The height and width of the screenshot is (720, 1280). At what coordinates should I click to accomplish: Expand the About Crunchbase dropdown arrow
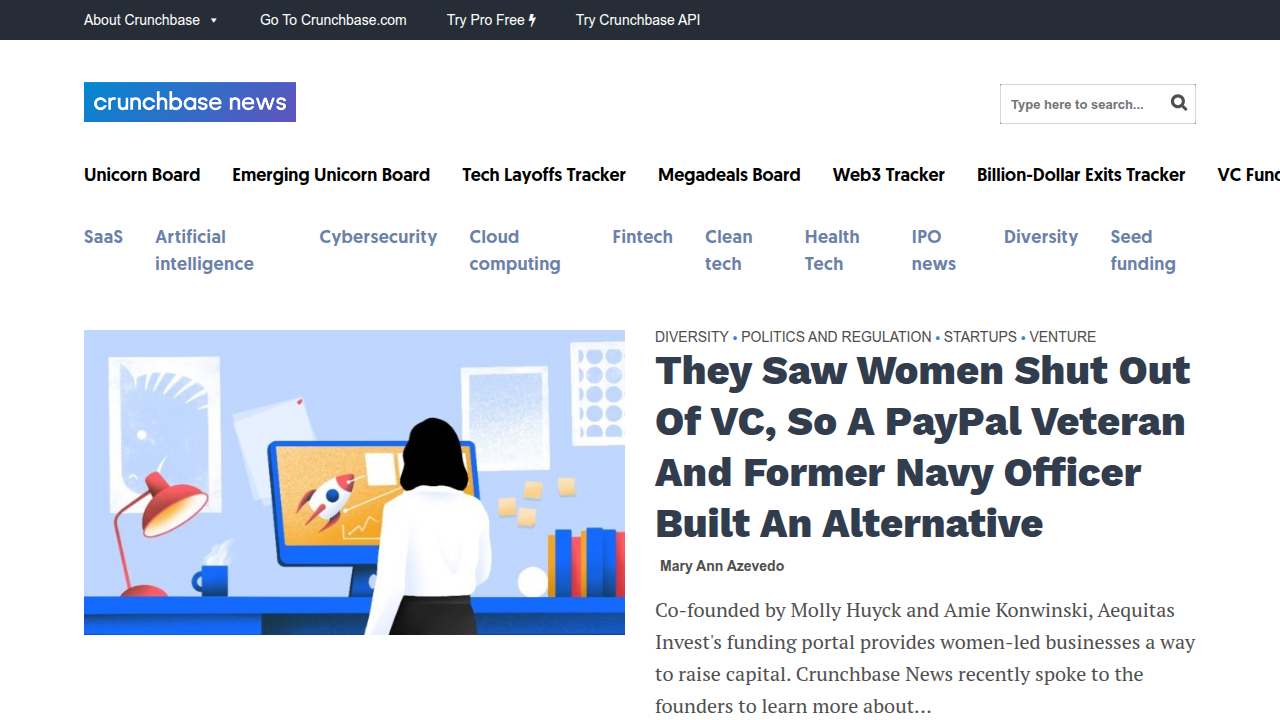tap(214, 20)
